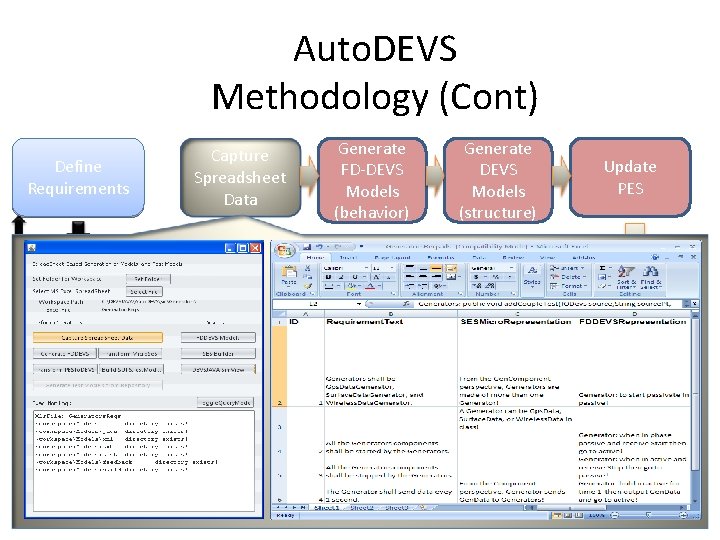Click the Percent Style icon

point(495,277)
